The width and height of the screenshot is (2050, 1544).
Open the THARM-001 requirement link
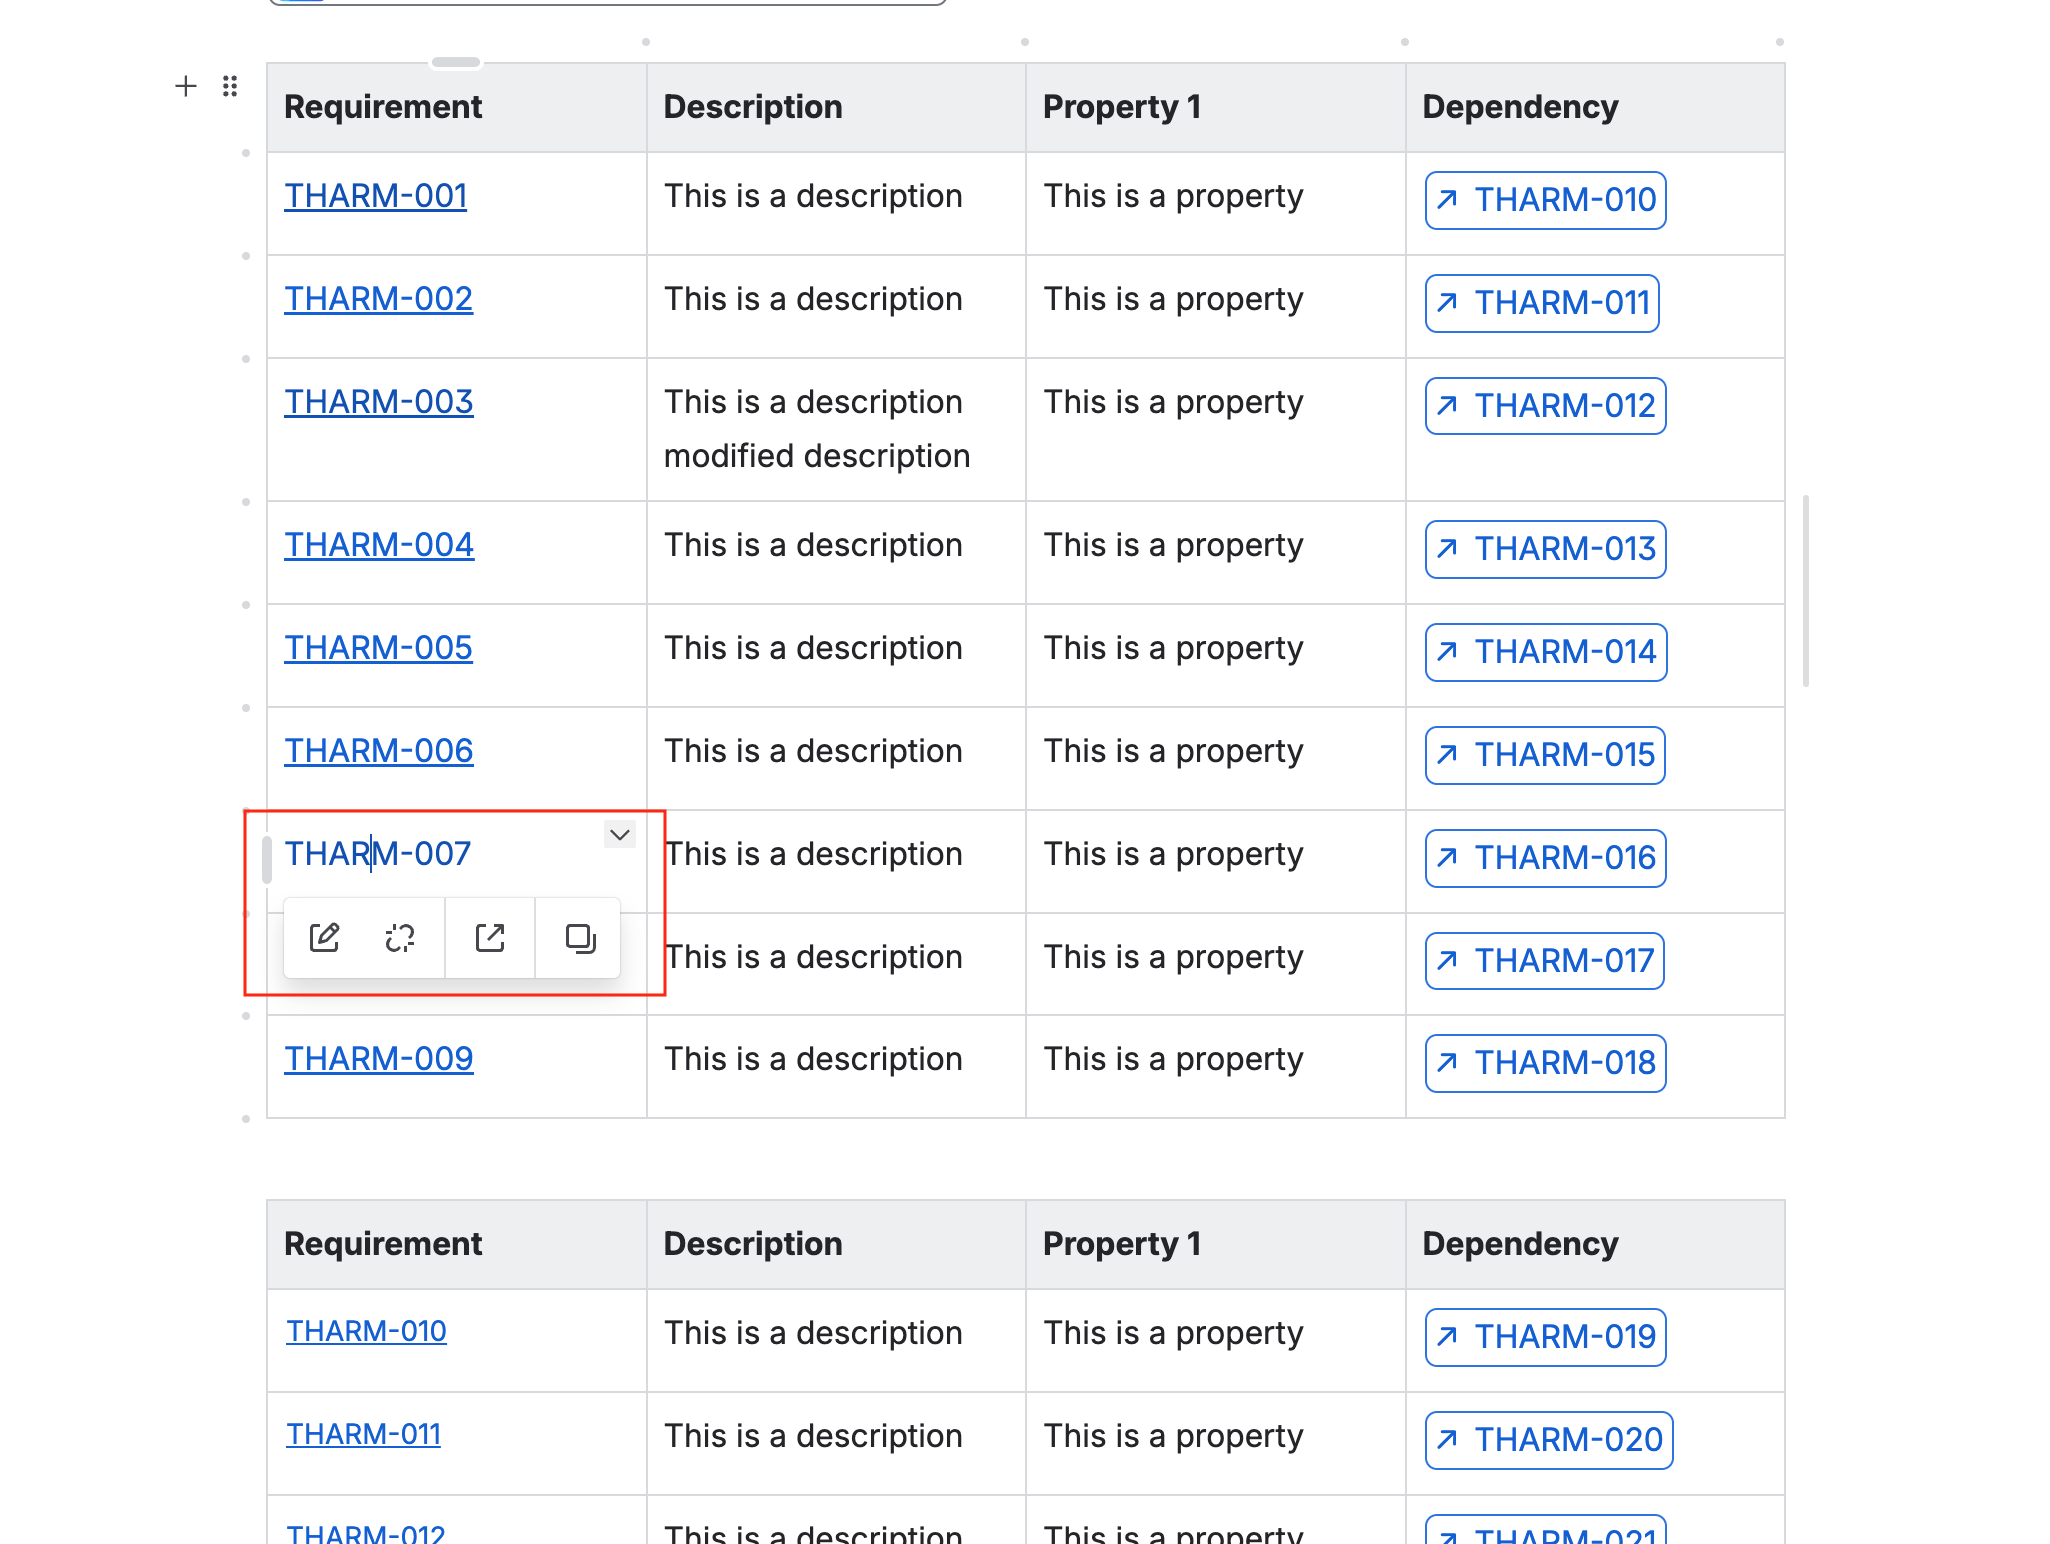tap(375, 196)
